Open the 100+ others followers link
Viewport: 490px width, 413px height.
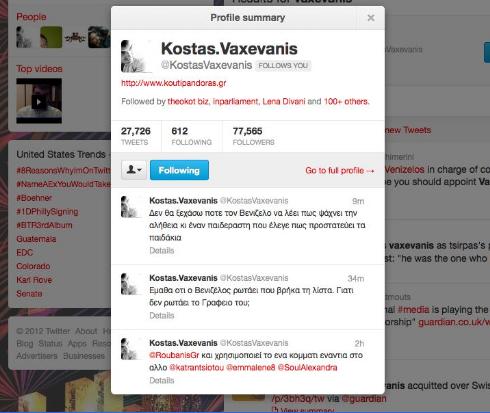coord(346,101)
